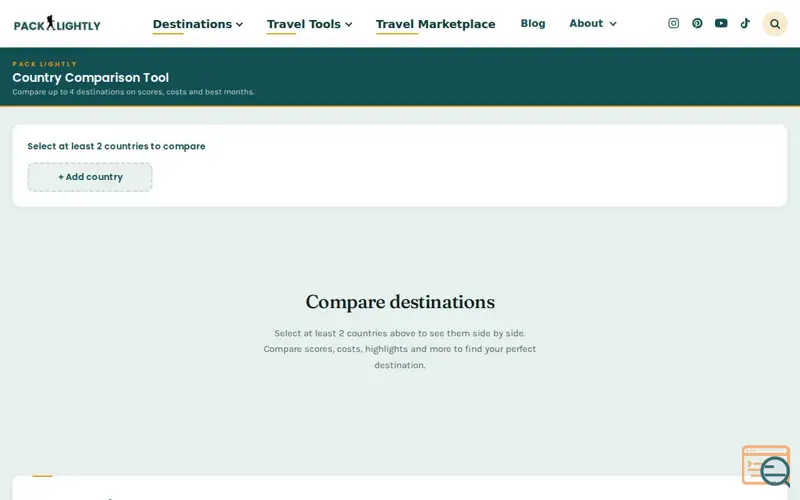Image resolution: width=800 pixels, height=500 pixels.
Task: Open the Pinterest icon link
Action: click(697, 23)
